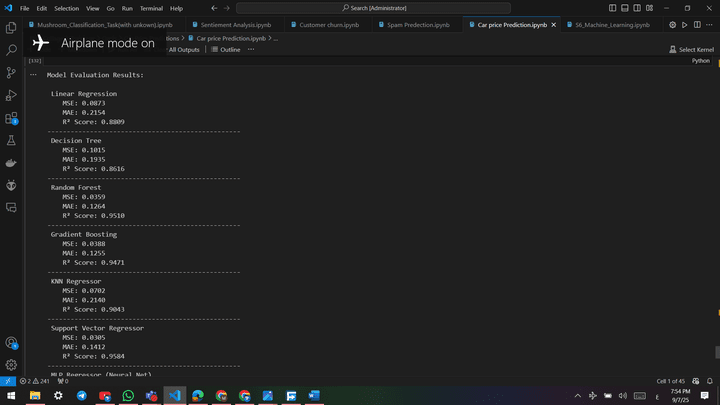
Task: Open the chat panel icon in activity bar
Action: [11, 208]
